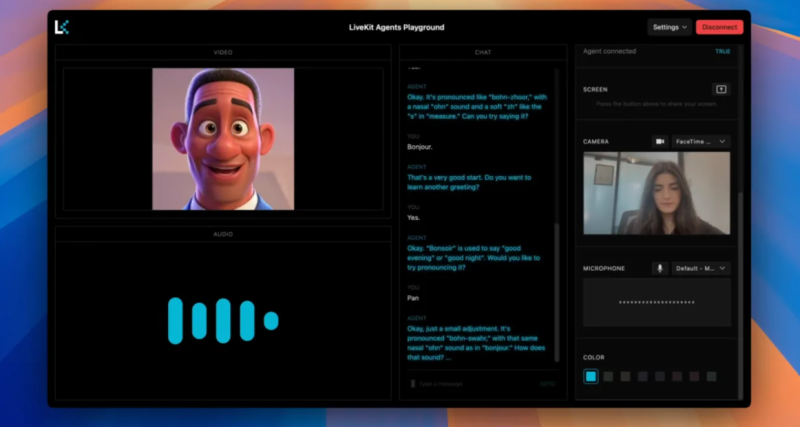Screen dimensions: 800x427
Task: Click the screen share icon button
Action: coord(720,89)
